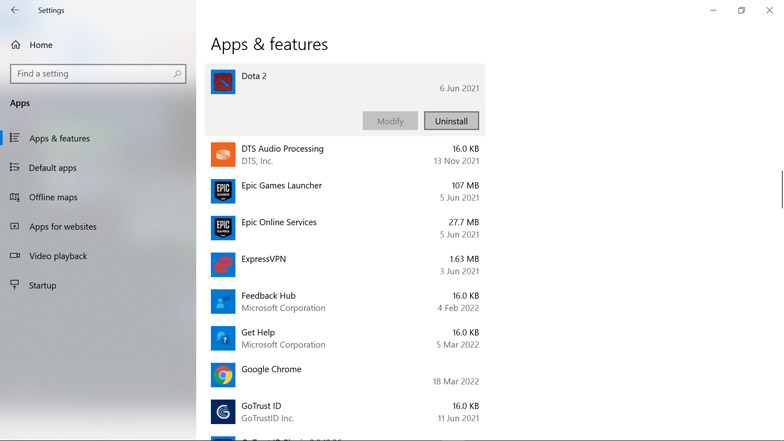The width and height of the screenshot is (784, 441).
Task: Click the Epic Online Services icon
Action: pyautogui.click(x=223, y=228)
